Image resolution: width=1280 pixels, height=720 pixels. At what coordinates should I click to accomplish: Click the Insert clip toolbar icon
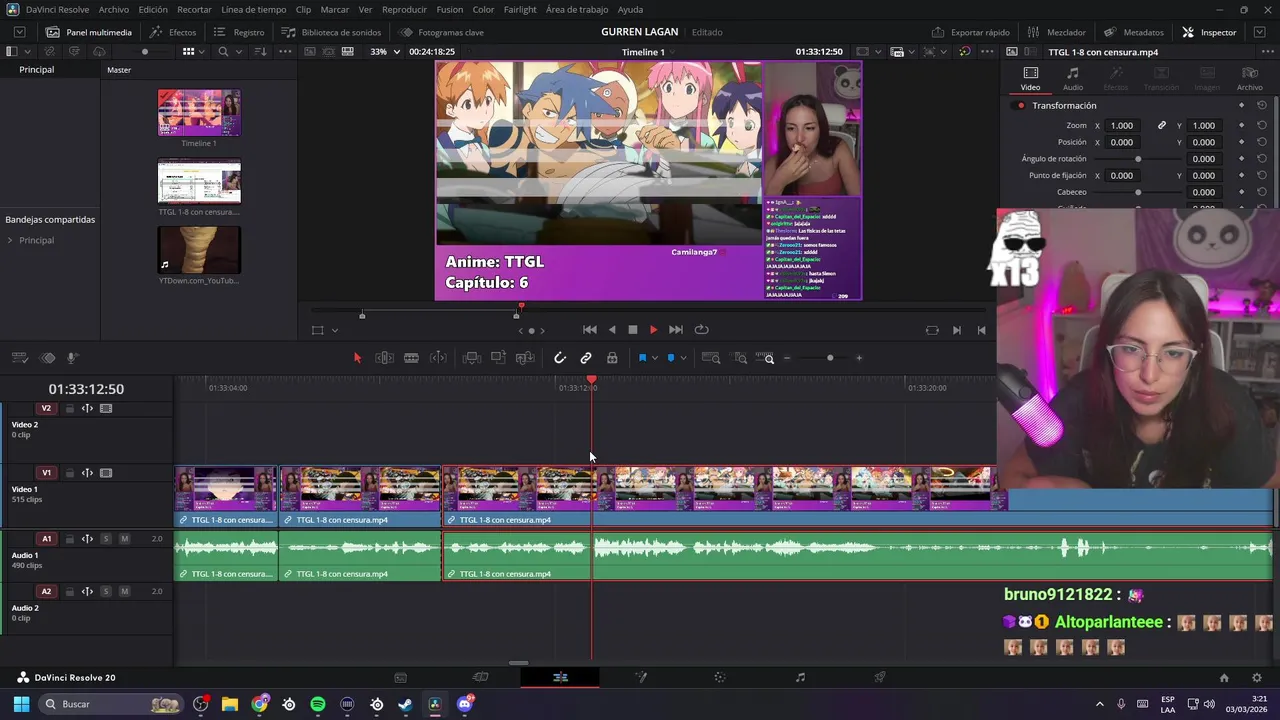[x=472, y=358]
